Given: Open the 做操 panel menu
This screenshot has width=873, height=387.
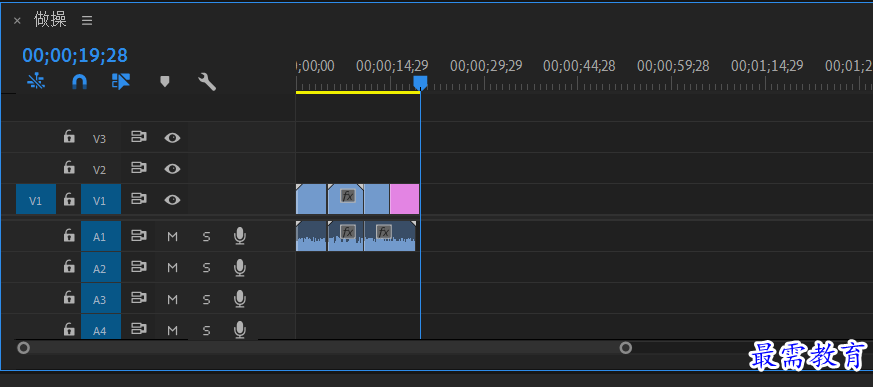Looking at the screenshot, I should [x=87, y=21].
